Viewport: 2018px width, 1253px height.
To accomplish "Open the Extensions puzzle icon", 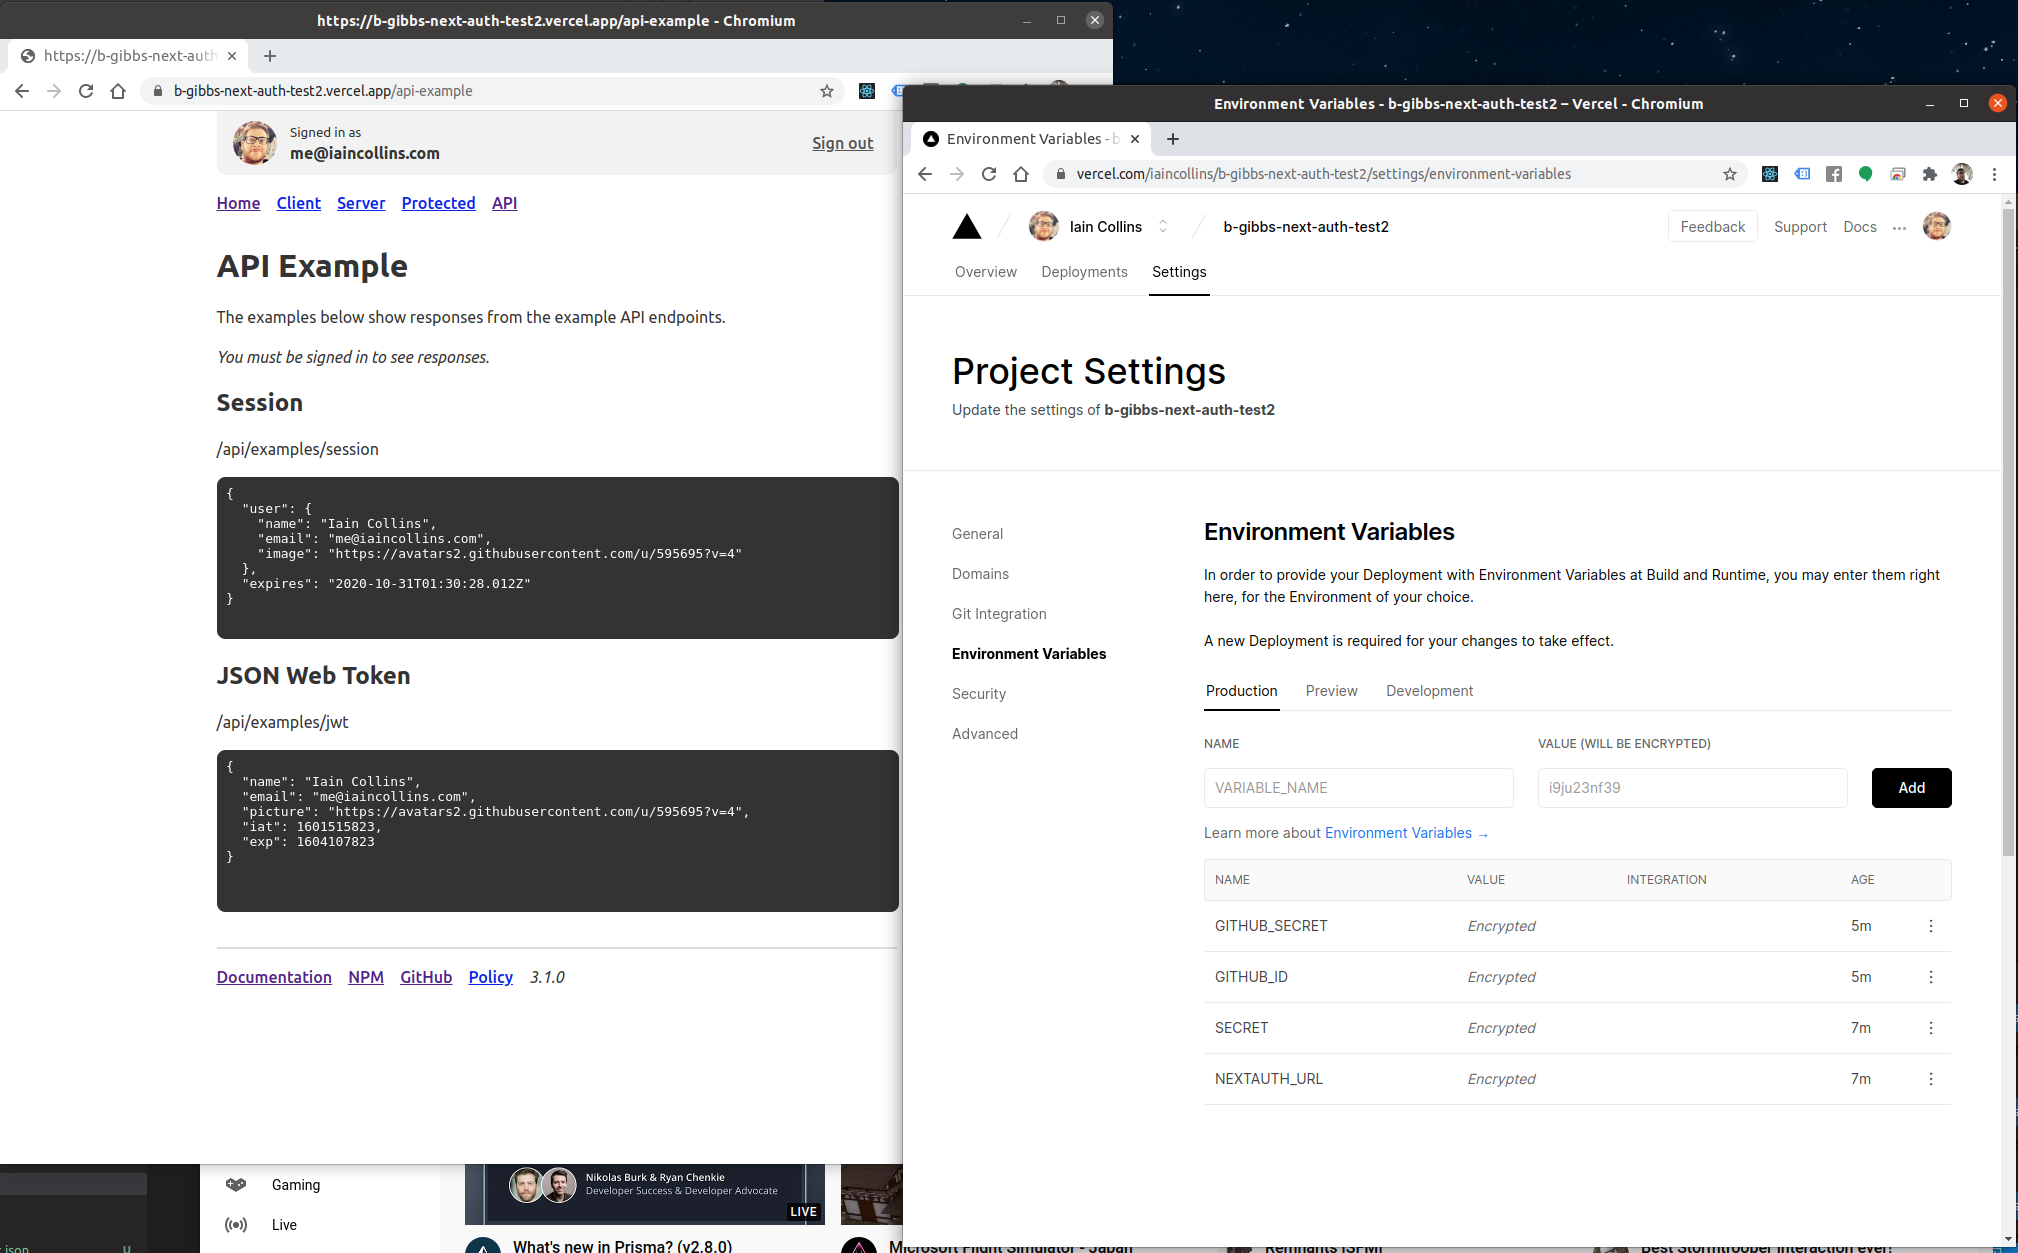I will [x=1929, y=174].
